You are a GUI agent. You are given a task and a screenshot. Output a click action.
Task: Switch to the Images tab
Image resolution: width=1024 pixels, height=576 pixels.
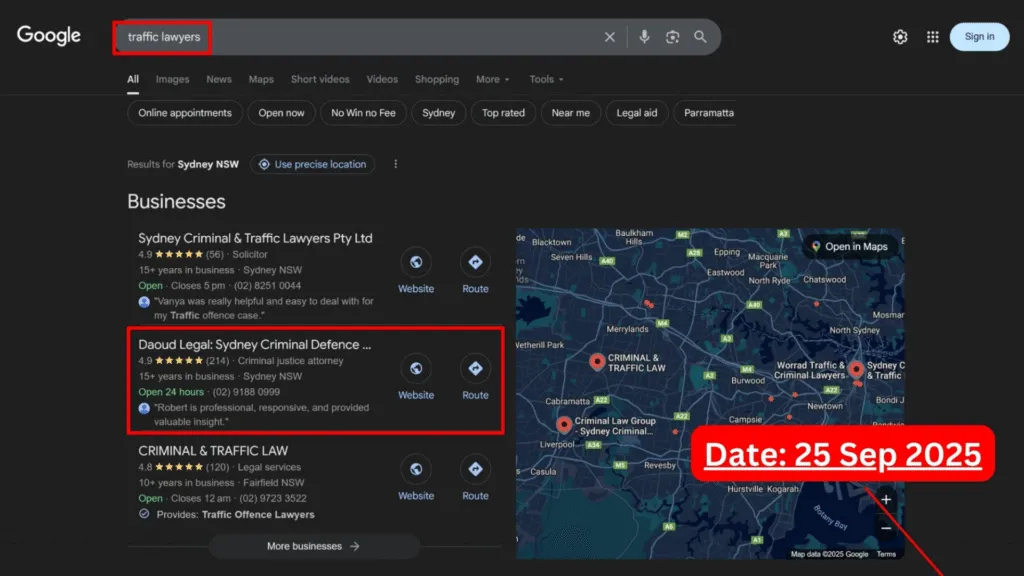(x=172, y=80)
